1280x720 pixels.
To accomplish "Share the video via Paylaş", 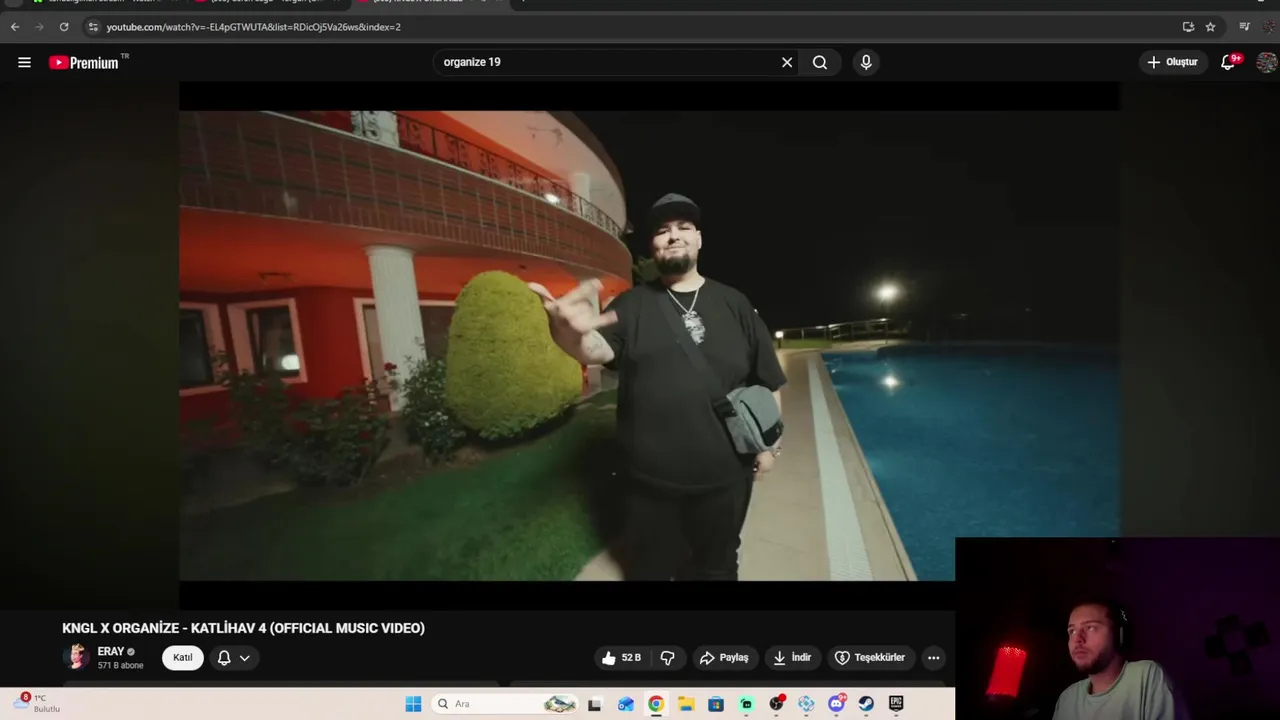I will 724,657.
